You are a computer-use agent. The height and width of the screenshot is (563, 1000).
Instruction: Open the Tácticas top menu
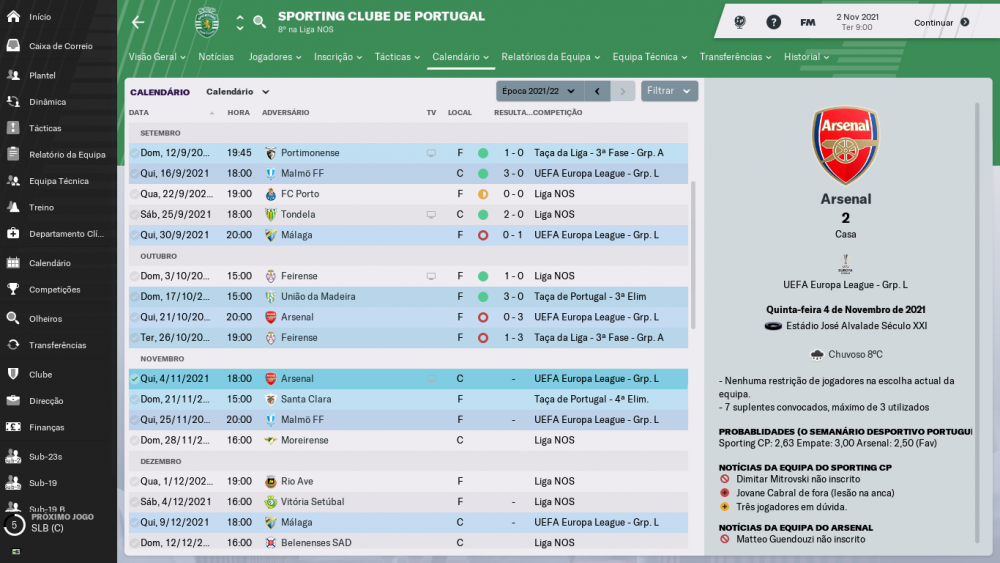pyautogui.click(x=397, y=57)
